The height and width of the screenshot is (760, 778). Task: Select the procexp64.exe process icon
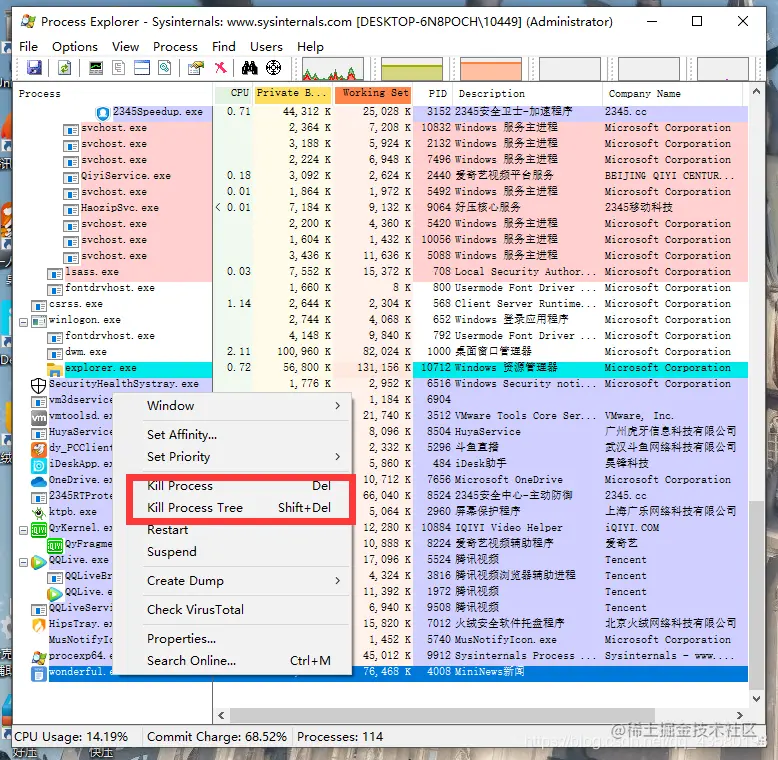pos(39,657)
